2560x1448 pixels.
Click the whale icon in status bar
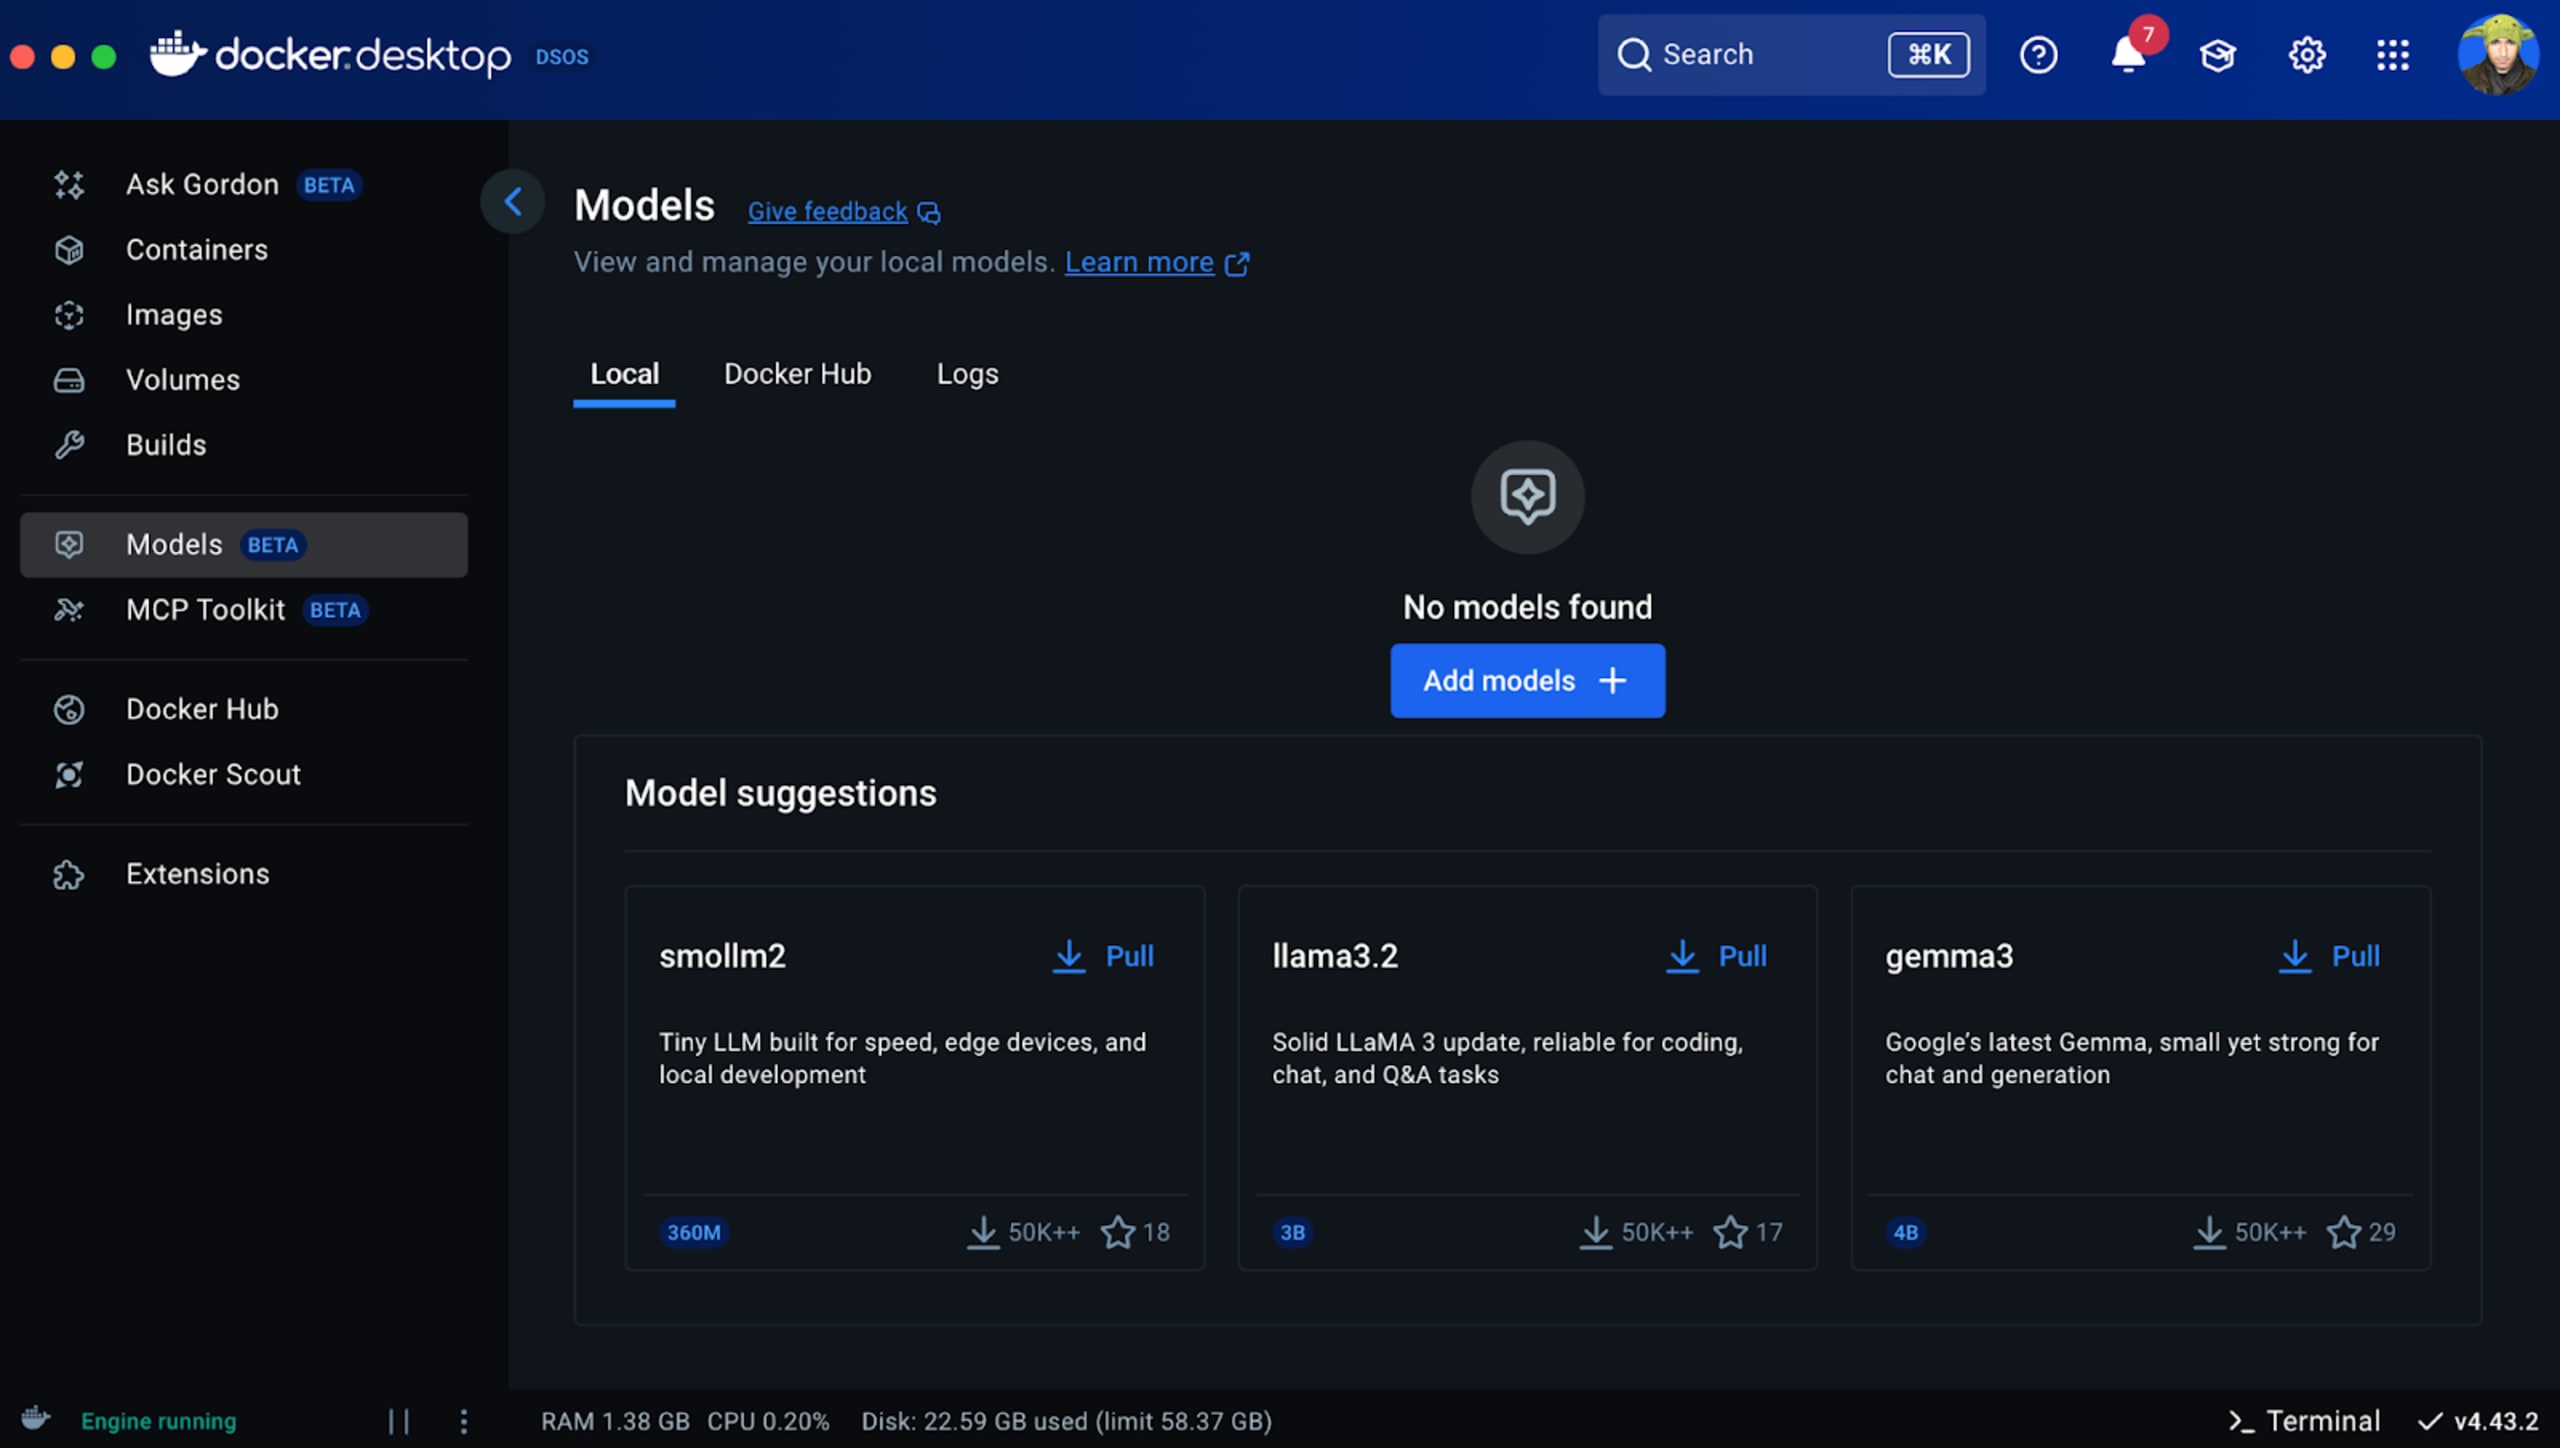(x=36, y=1418)
